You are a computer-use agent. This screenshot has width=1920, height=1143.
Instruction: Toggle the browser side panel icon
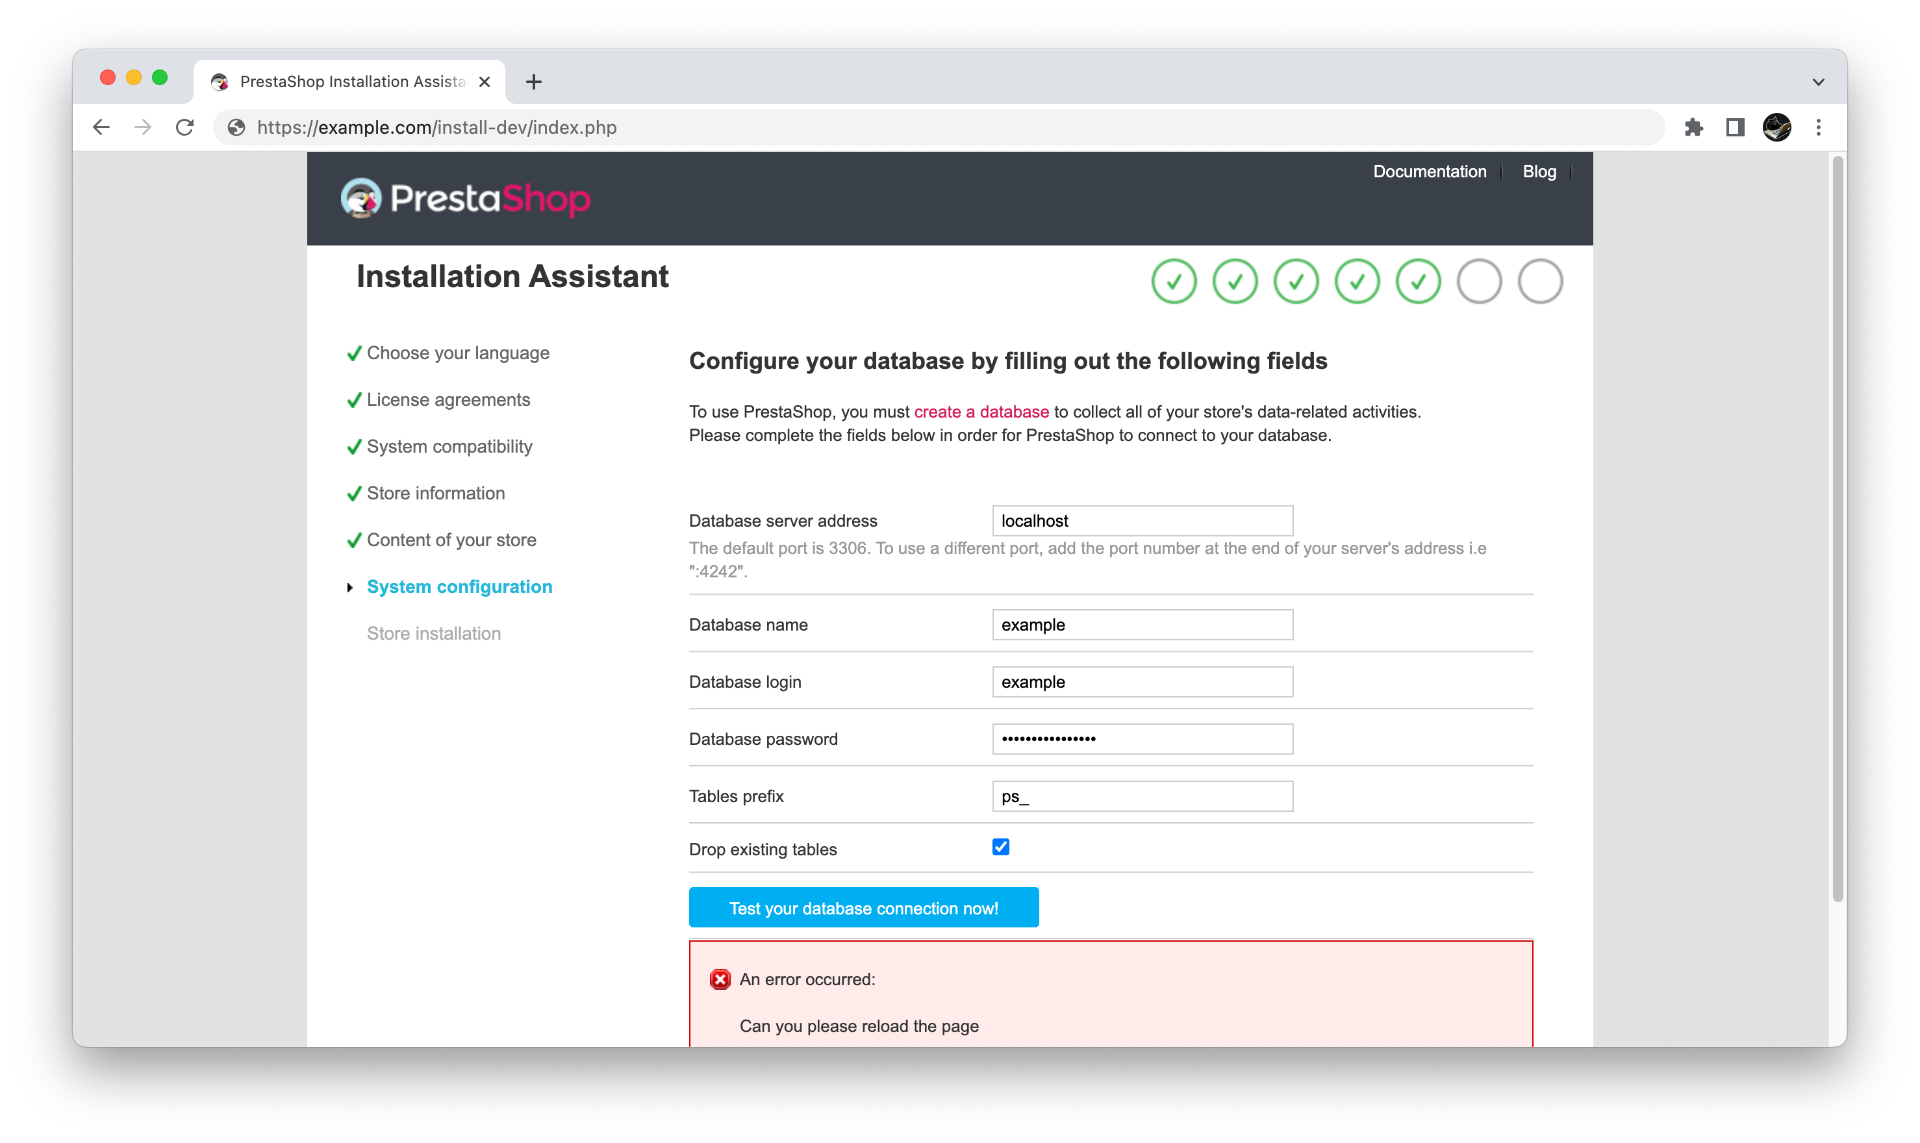1735,127
